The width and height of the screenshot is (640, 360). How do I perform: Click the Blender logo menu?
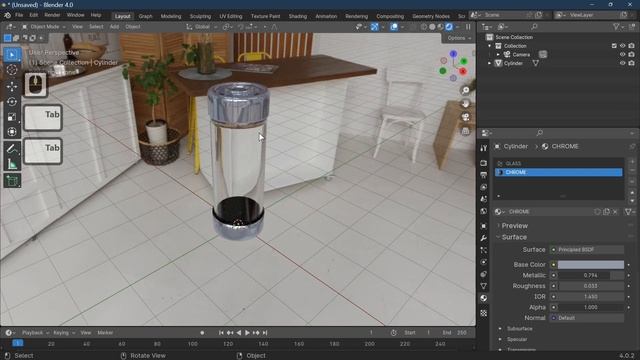point(7,15)
